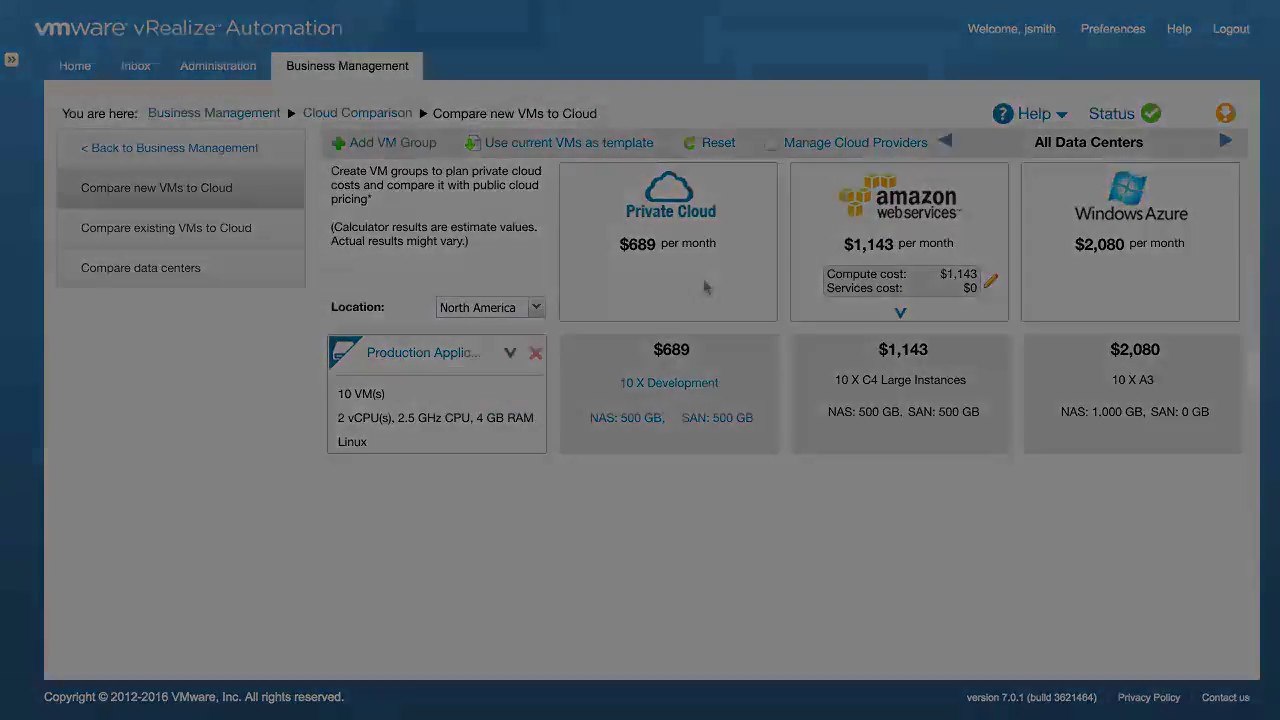Expand the collapsed side panel arrow
Viewport: 1280px width, 720px height.
11,60
